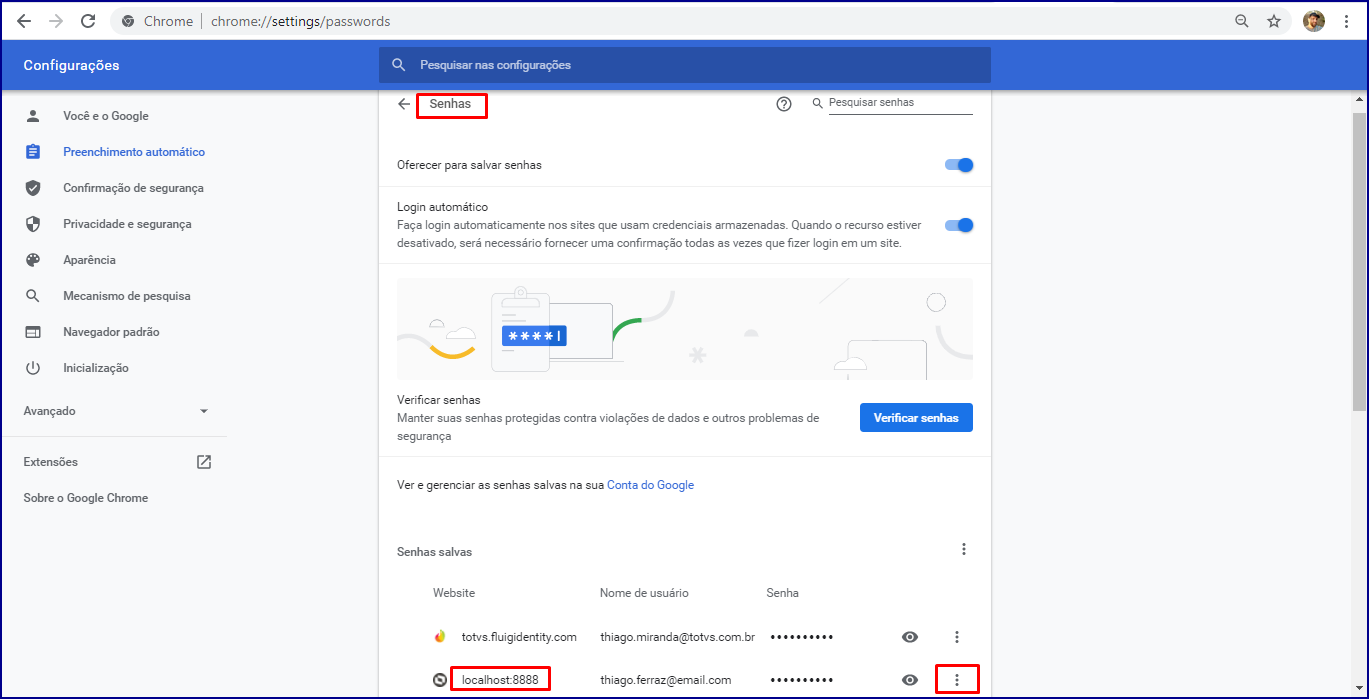Toggle Oferecer para salvar senhas switch
Image resolution: width=1369 pixels, height=699 pixels.
coord(959,165)
